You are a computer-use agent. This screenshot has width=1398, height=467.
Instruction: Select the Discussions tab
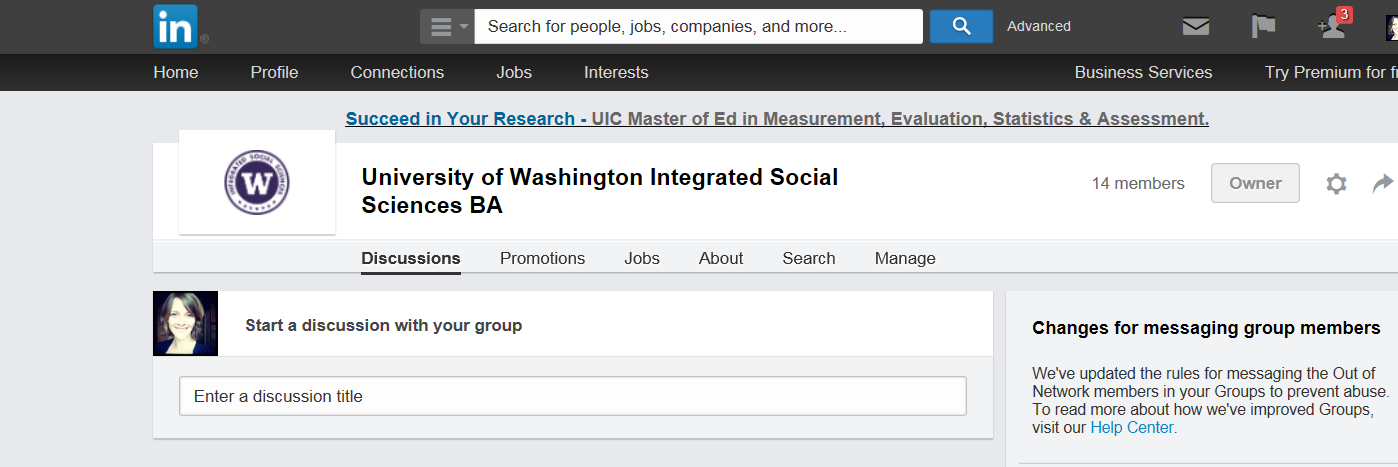[x=411, y=258]
